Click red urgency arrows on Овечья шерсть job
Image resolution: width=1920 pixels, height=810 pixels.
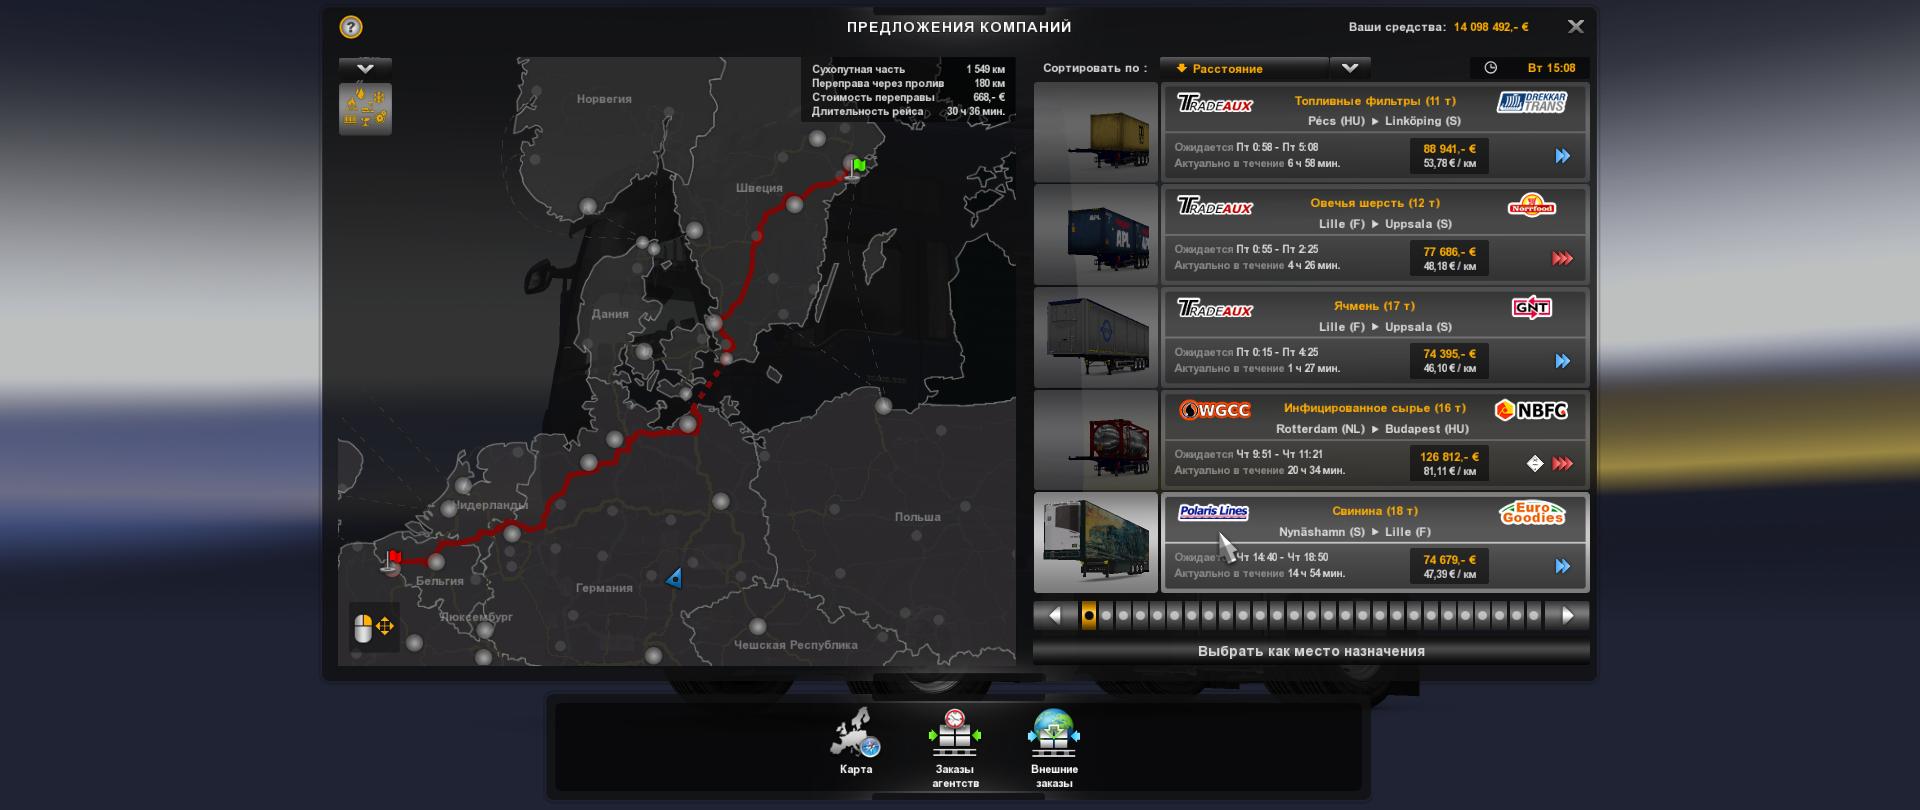coord(1562,259)
